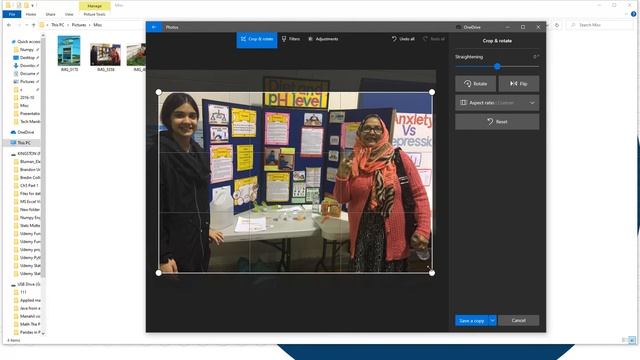
Task: Open the Aspect ratio dropdown
Action: pos(497,103)
